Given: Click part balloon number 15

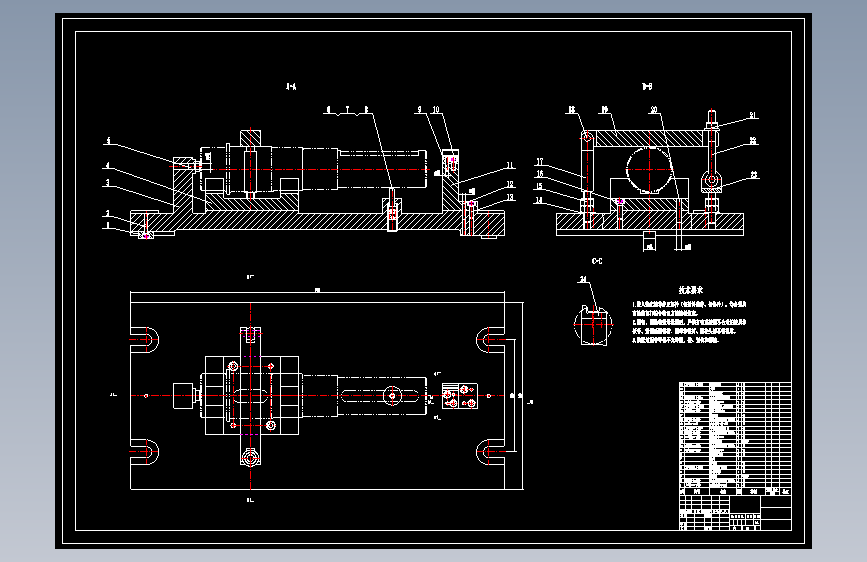Looking at the screenshot, I should [x=539, y=186].
